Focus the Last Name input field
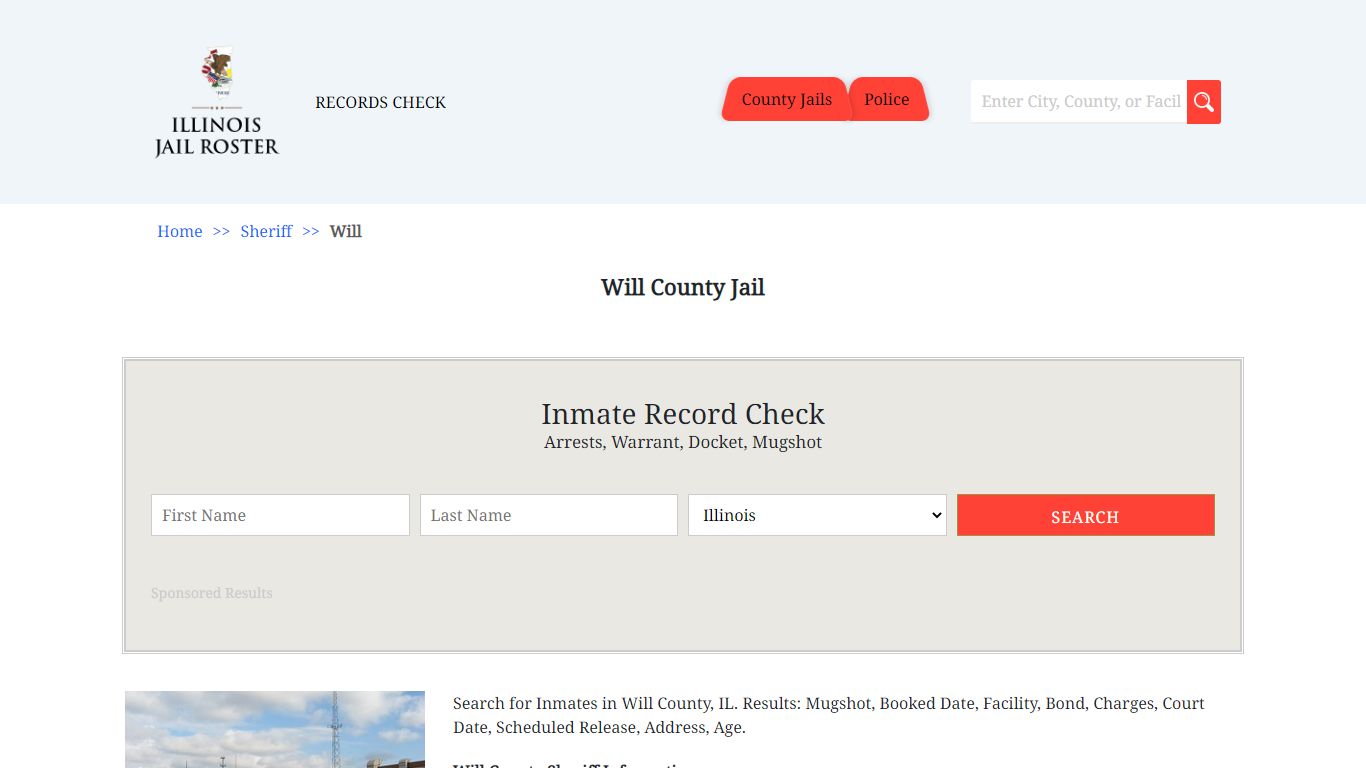 point(549,515)
